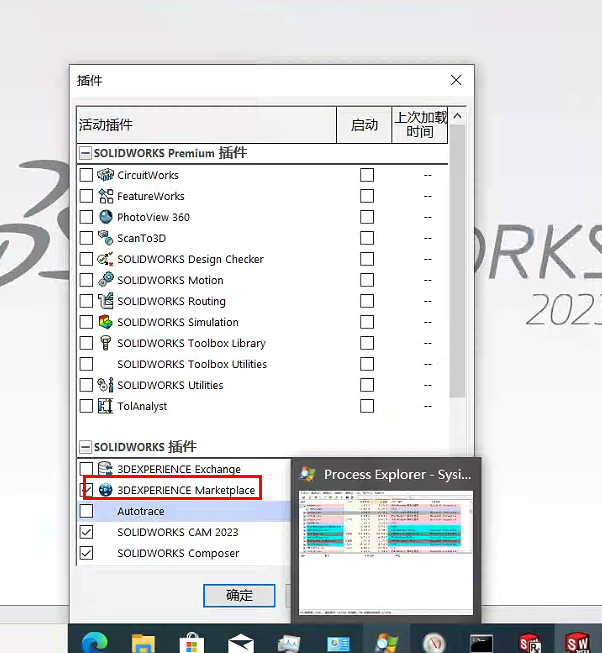Viewport: 602px width, 653px height.
Task: Click the FeatureWorks add-in icon
Action: click(106, 196)
